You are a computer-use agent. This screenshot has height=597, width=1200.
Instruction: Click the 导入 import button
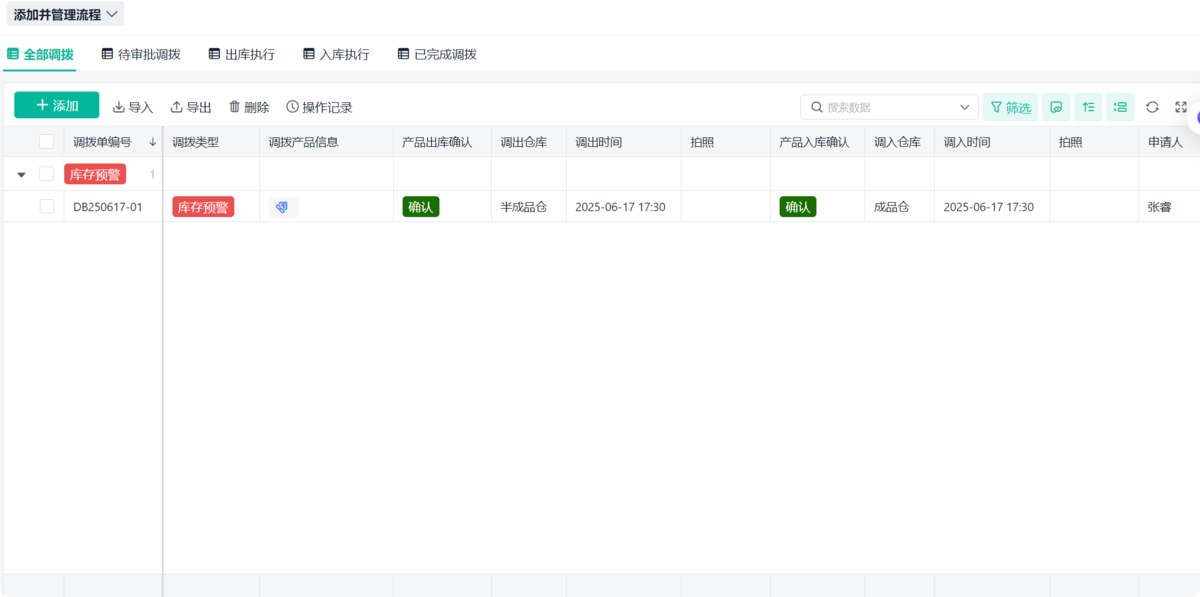tap(133, 107)
